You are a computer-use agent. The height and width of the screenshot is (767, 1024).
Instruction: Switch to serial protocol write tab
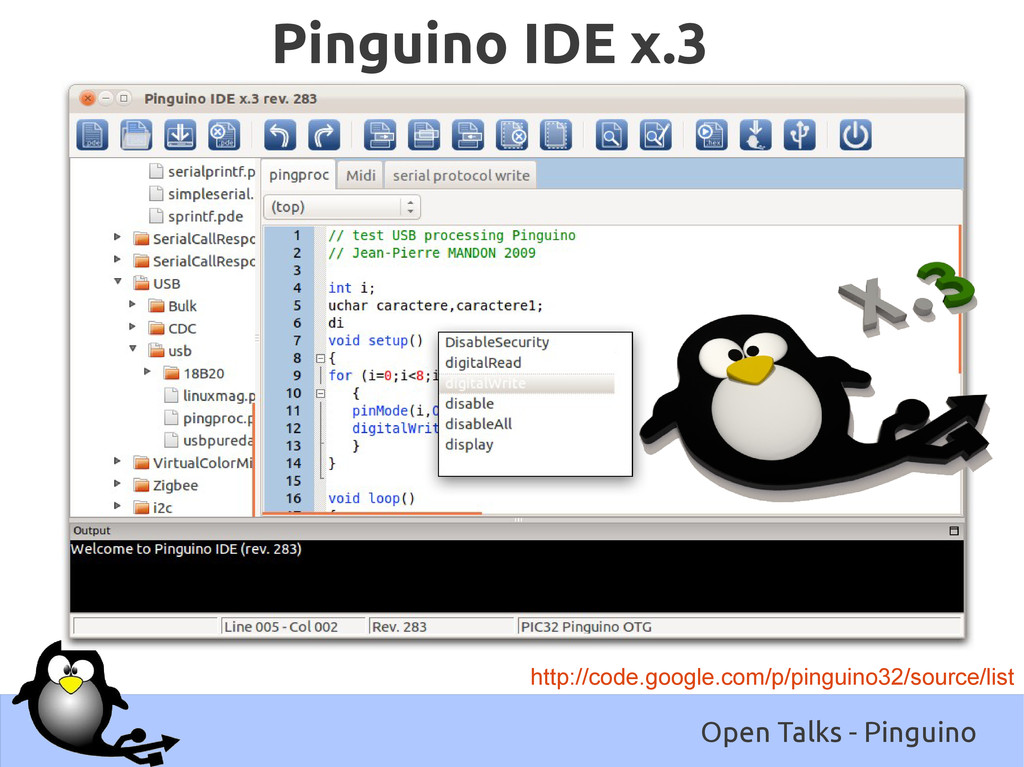pos(461,176)
